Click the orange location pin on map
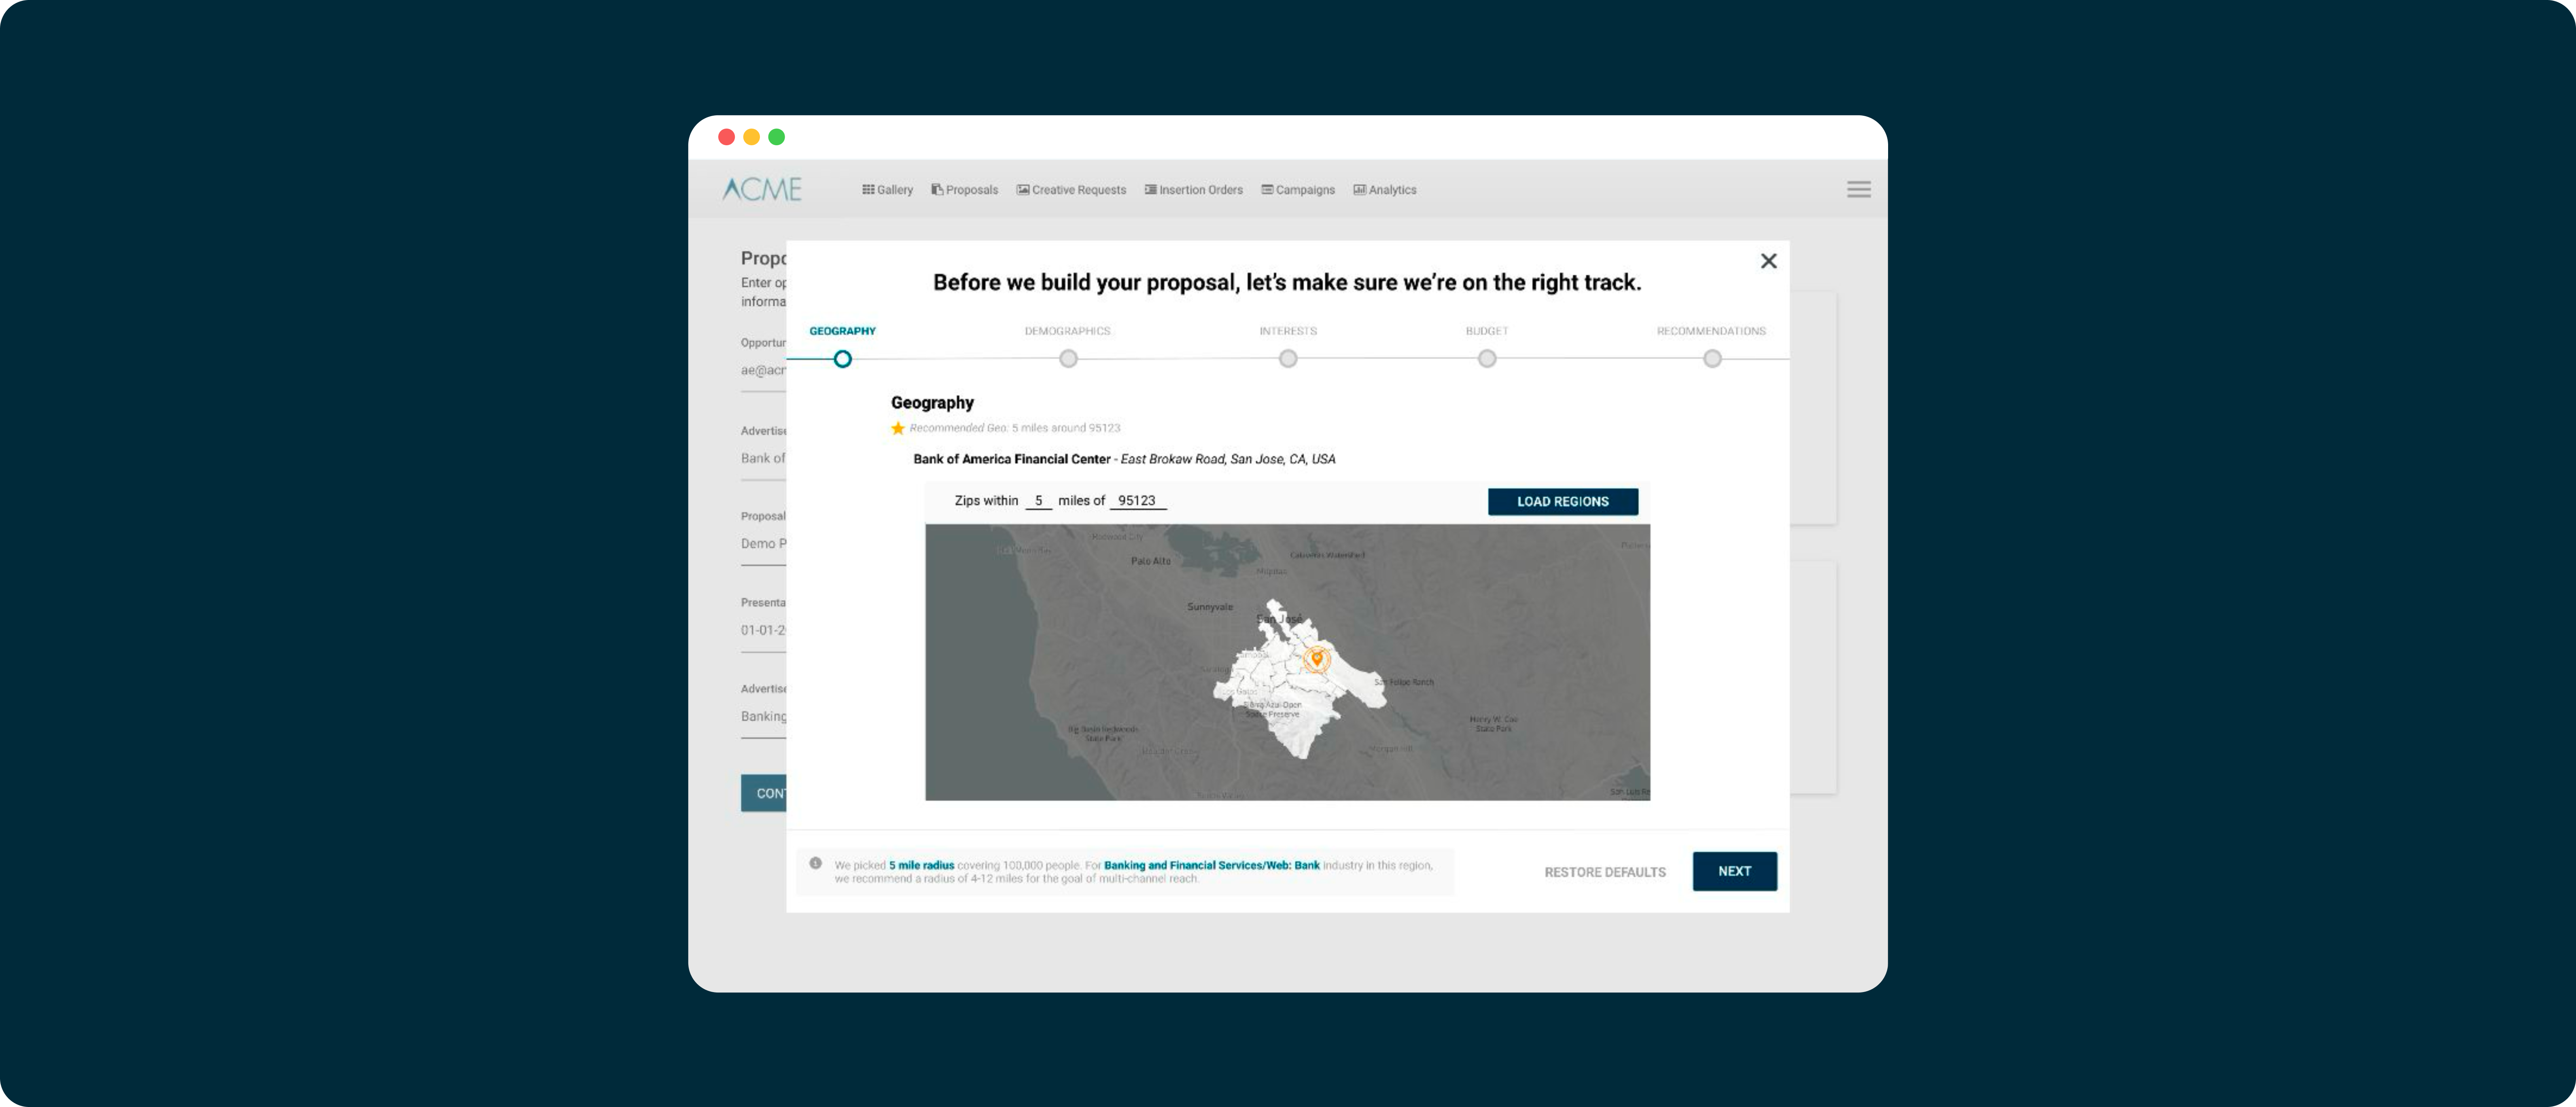The image size is (2576, 1107). (1317, 659)
